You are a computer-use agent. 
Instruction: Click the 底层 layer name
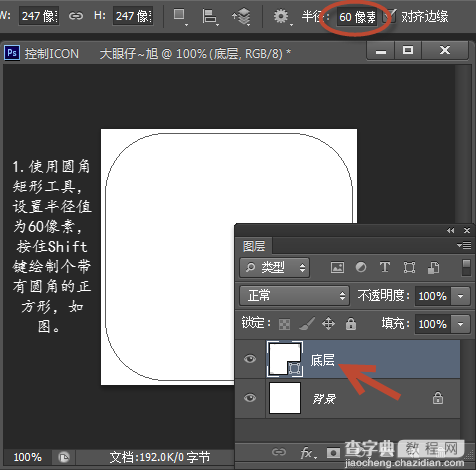click(322, 360)
